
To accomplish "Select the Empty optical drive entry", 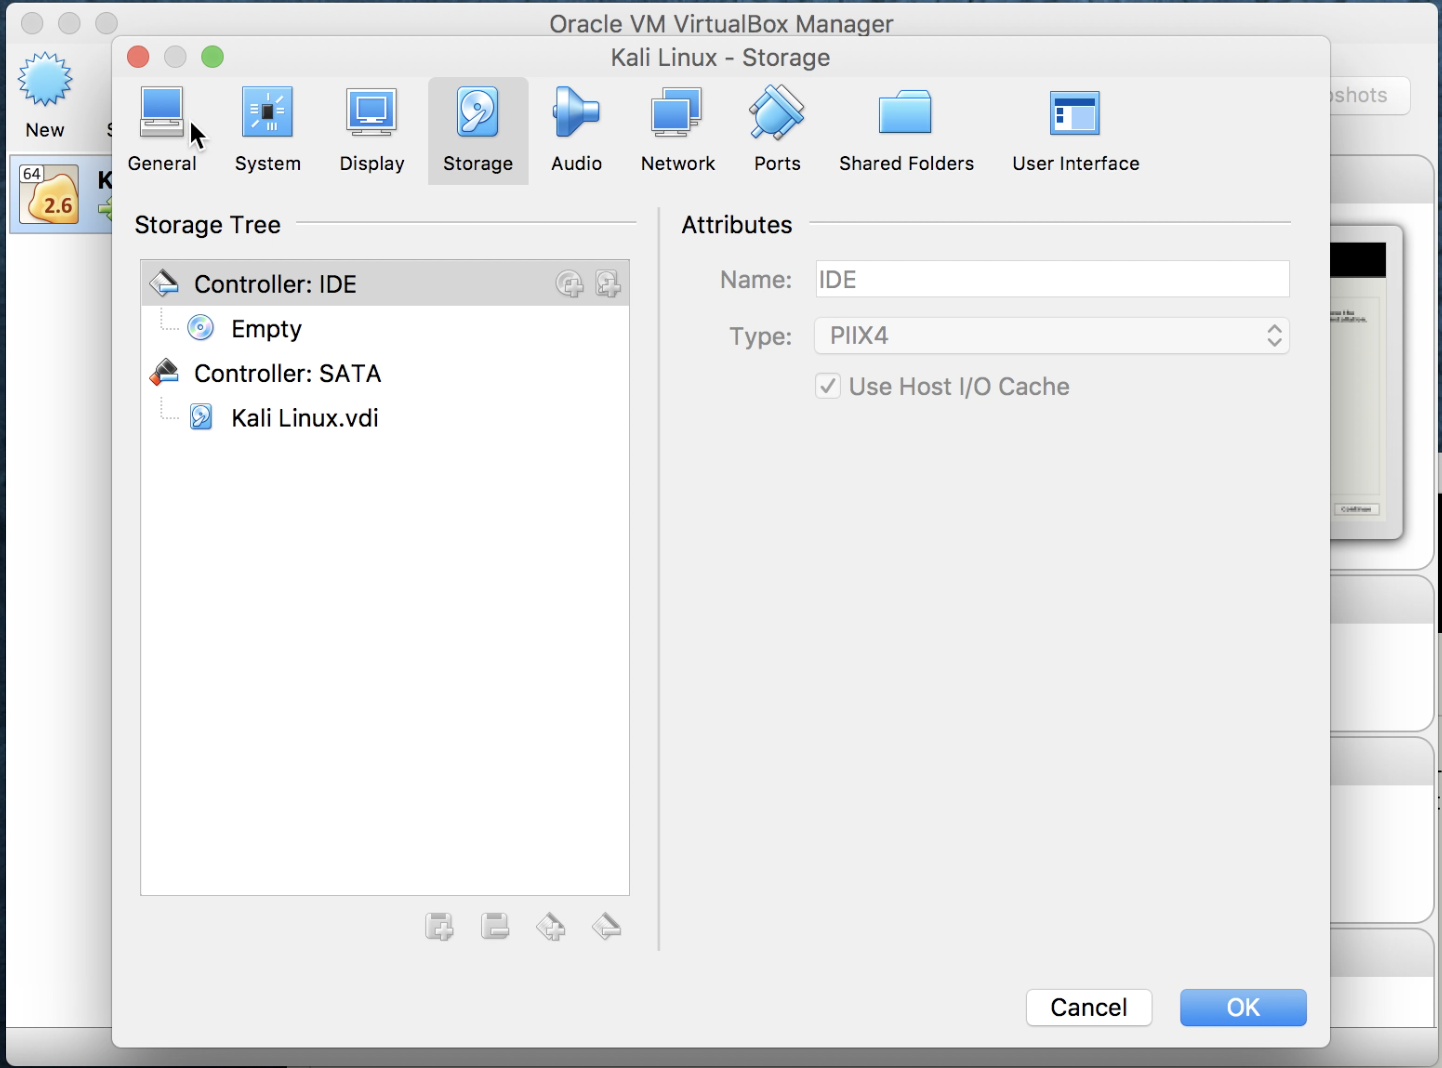I will [x=385, y=328].
